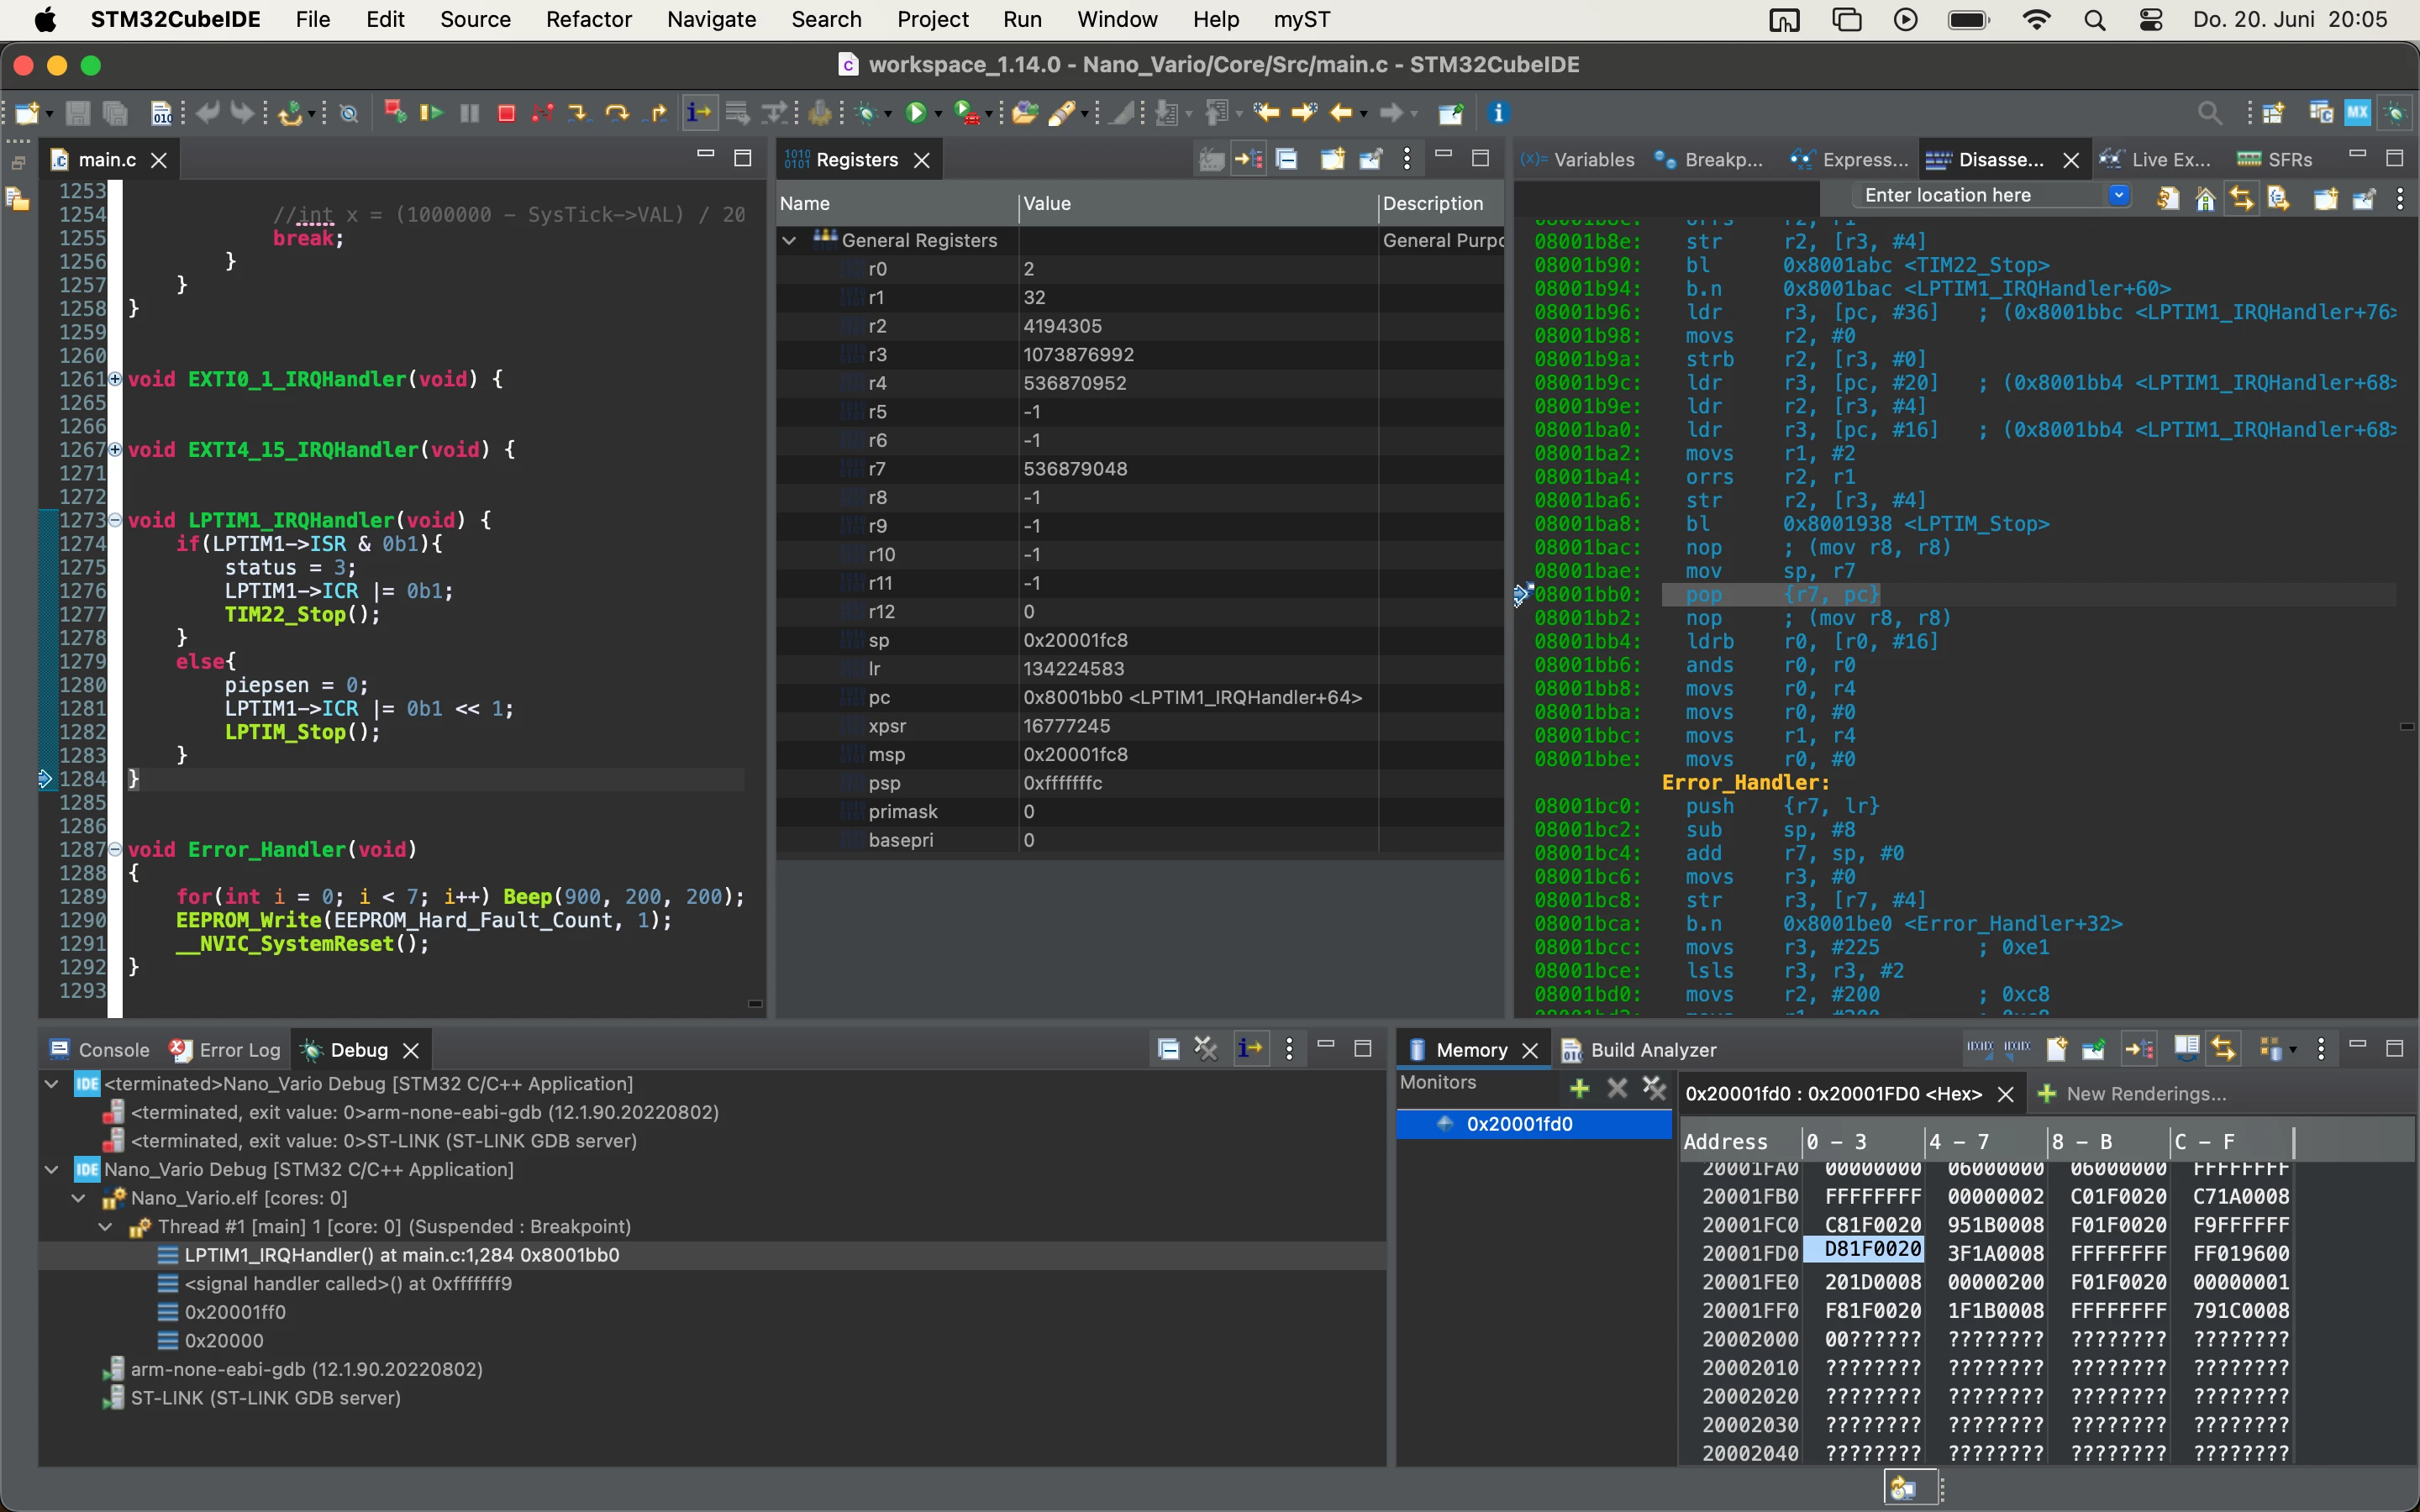Click the Save icon in main toolbar
2420x1512 pixels.
pyautogui.click(x=78, y=113)
